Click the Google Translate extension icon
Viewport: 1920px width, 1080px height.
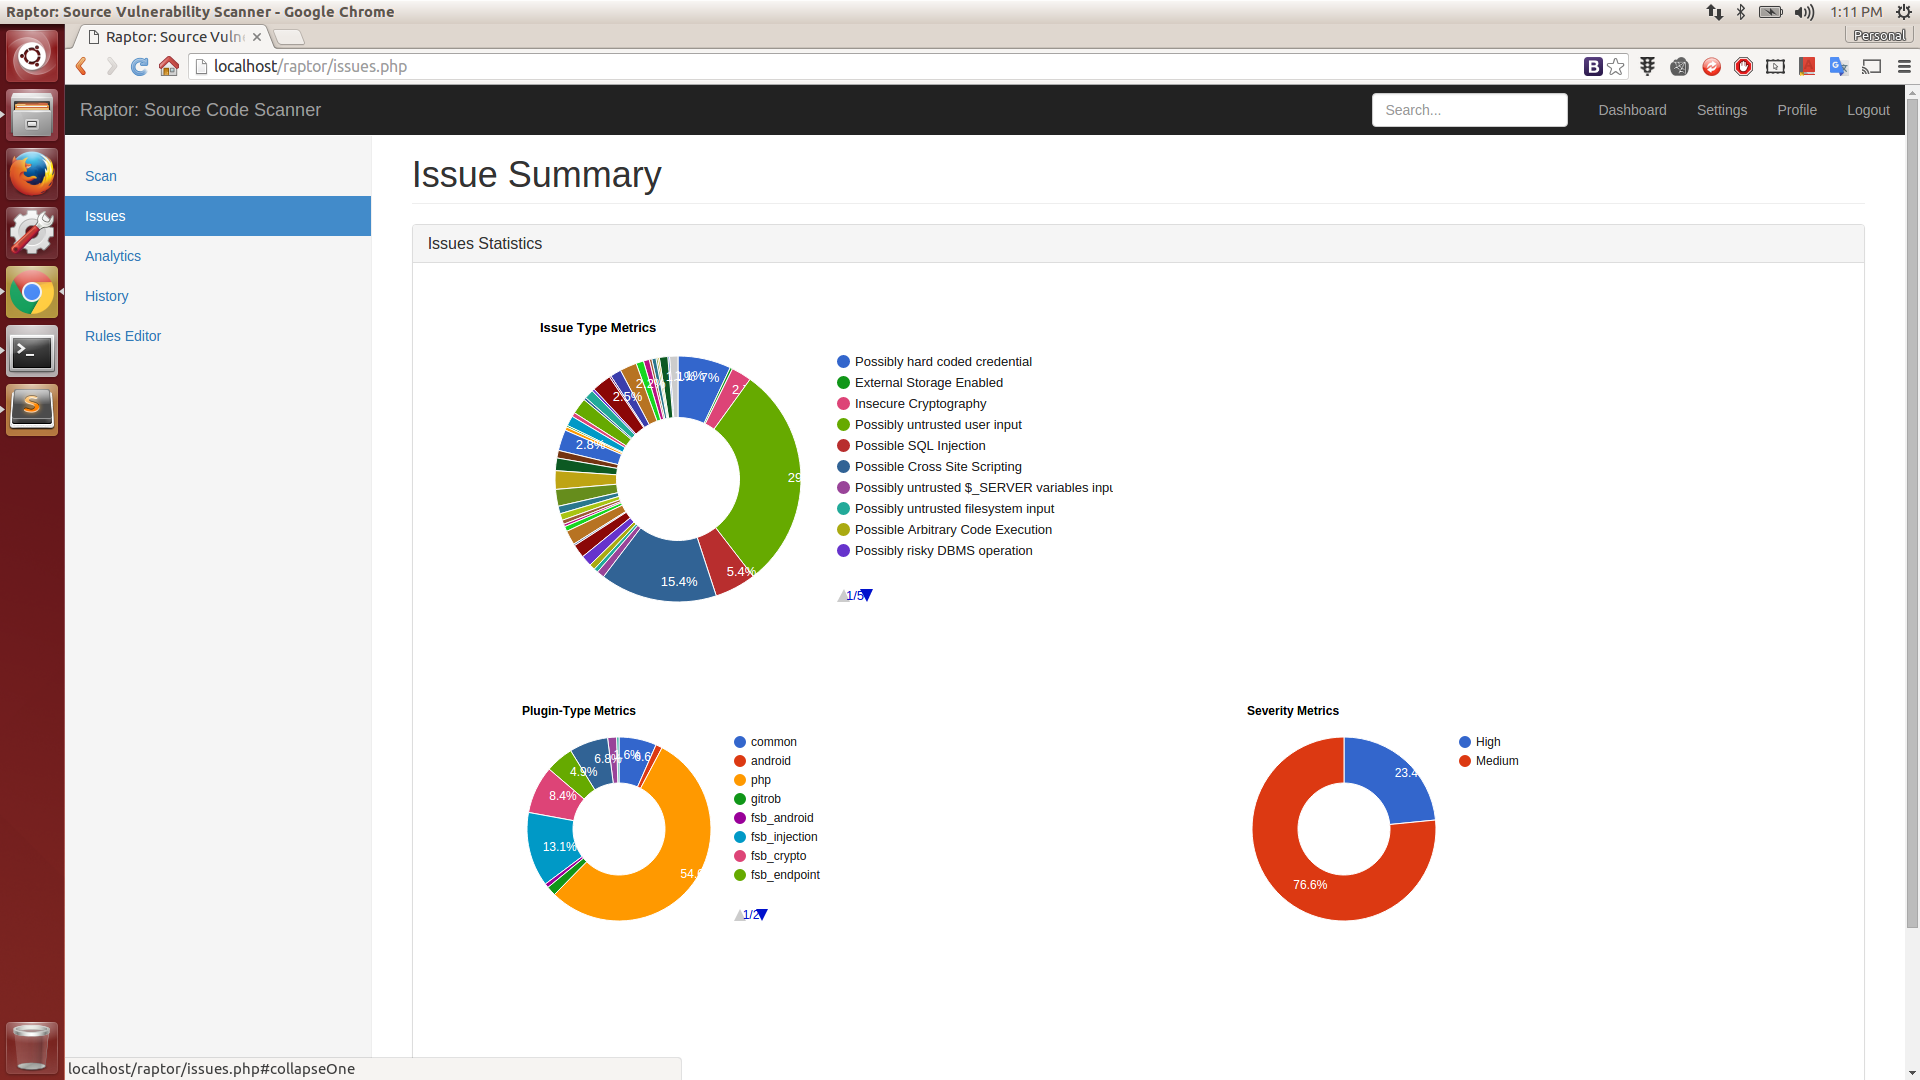[x=1838, y=66]
